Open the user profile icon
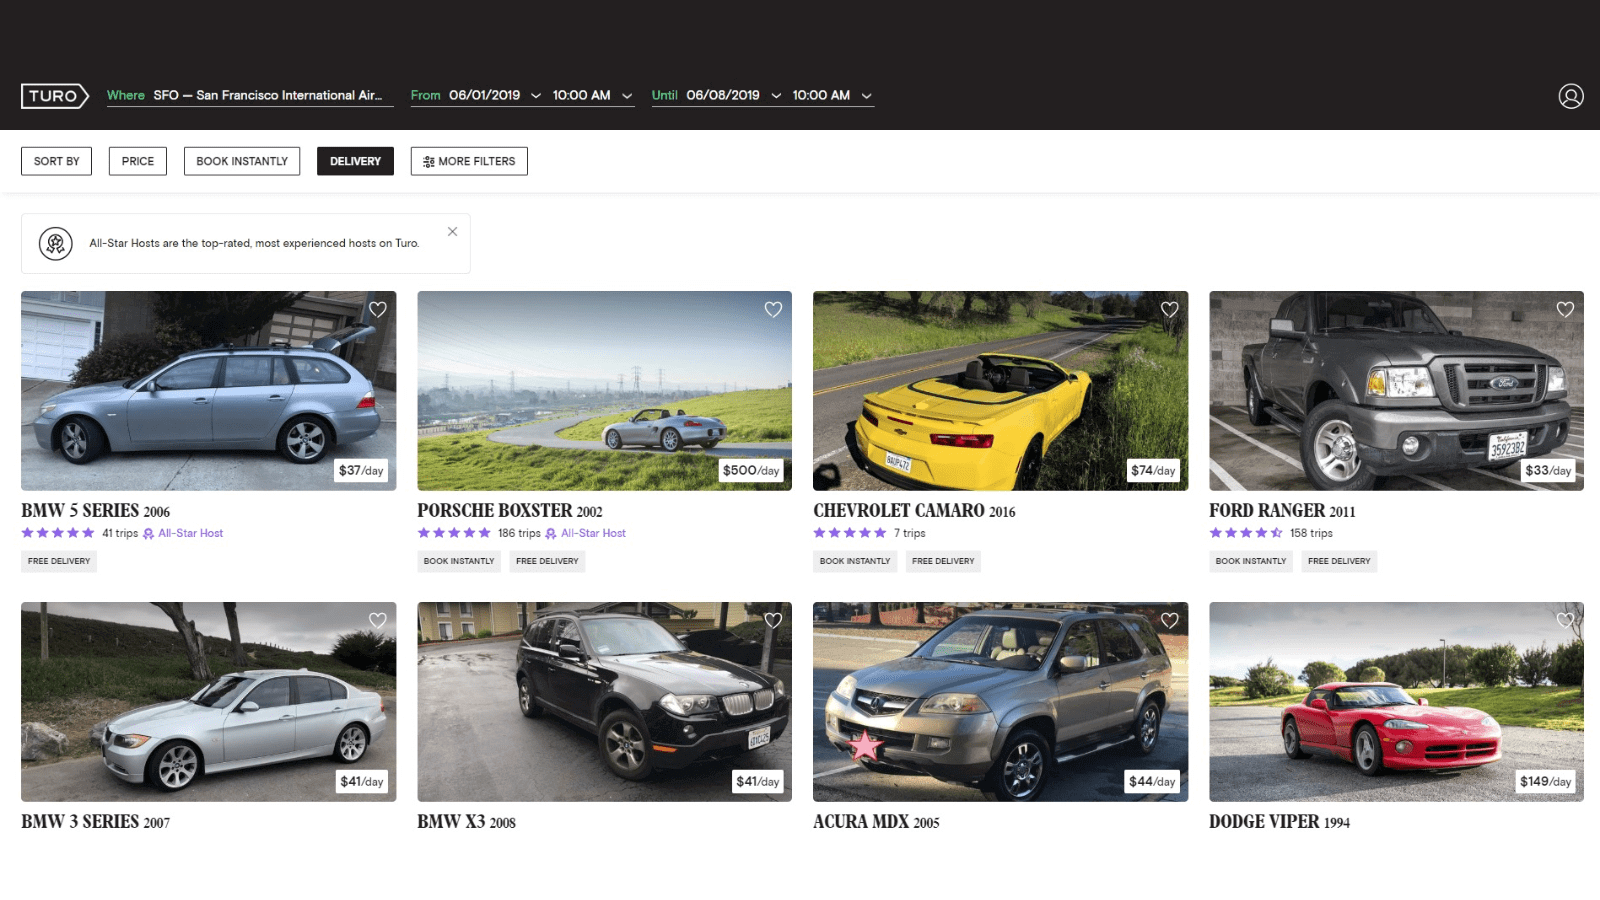Screen dimensions: 1600x900 tap(1571, 96)
